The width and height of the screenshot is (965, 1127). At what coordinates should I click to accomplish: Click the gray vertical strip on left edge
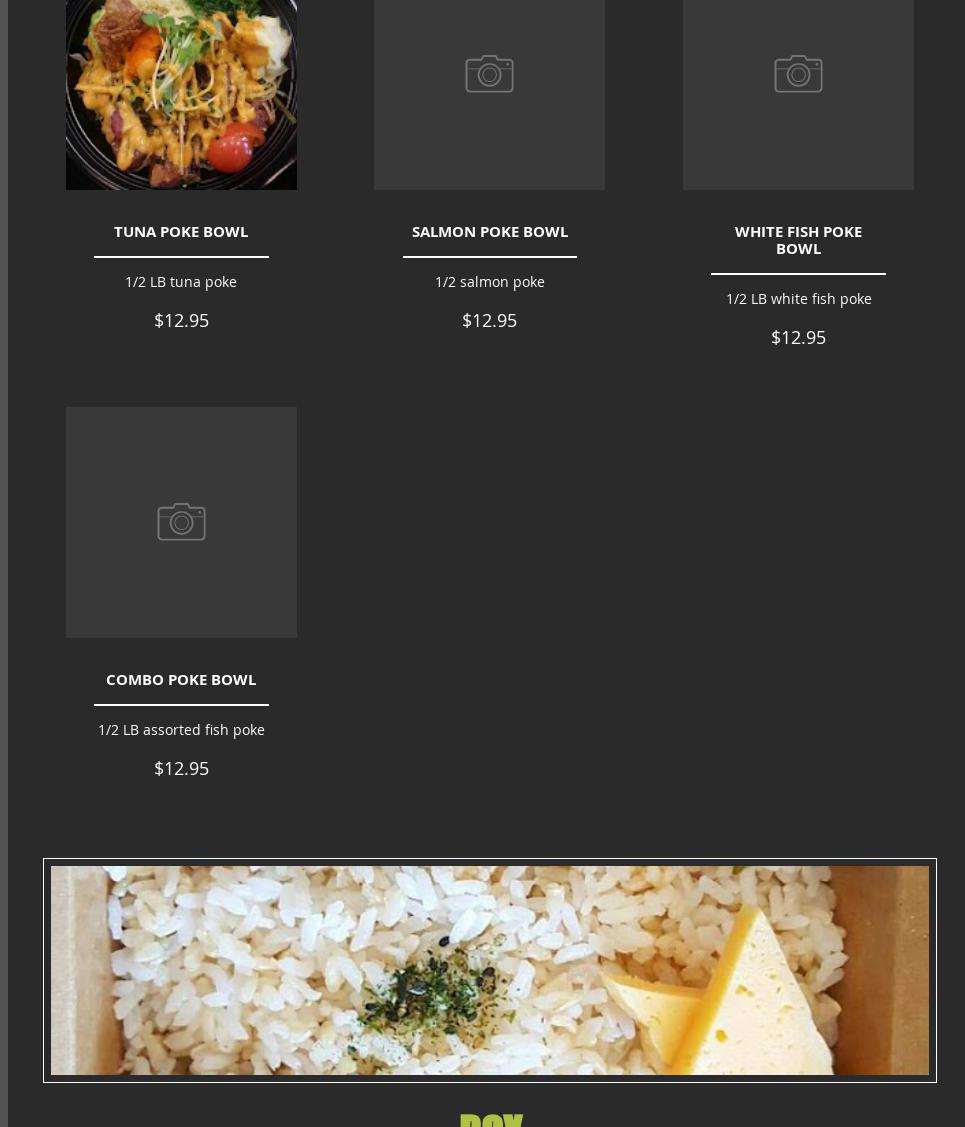(4, 564)
